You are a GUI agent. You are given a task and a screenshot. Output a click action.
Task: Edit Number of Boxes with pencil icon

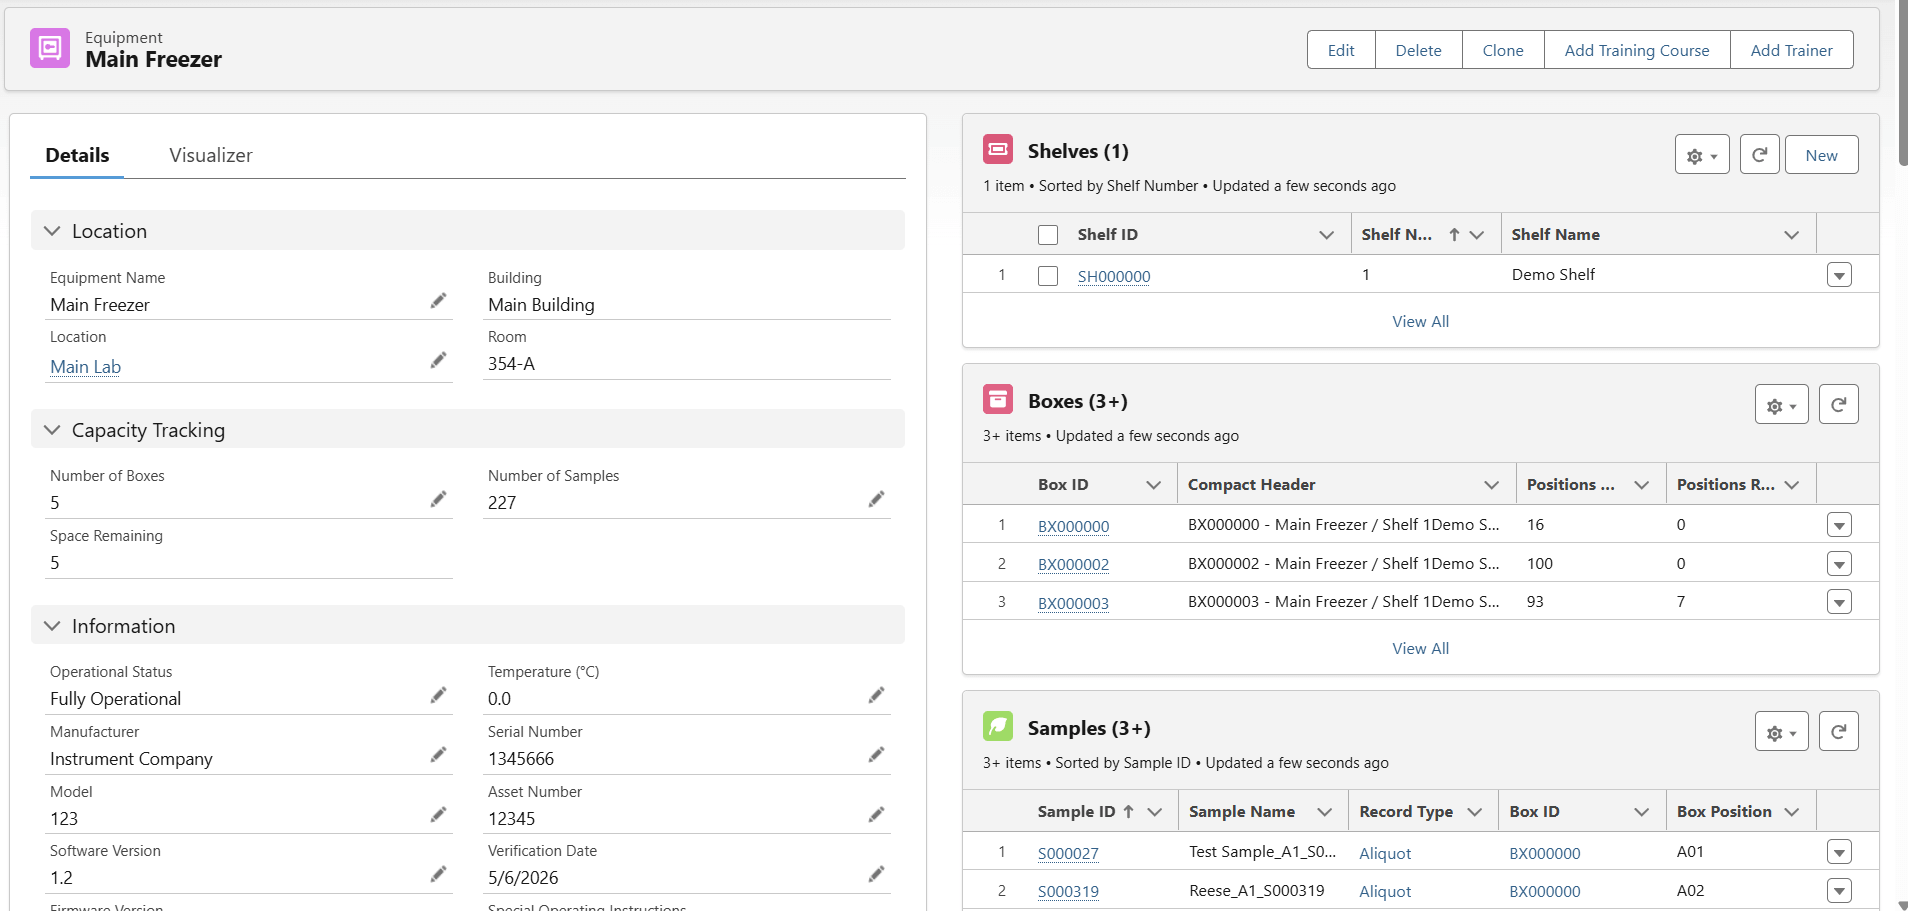coord(438,499)
